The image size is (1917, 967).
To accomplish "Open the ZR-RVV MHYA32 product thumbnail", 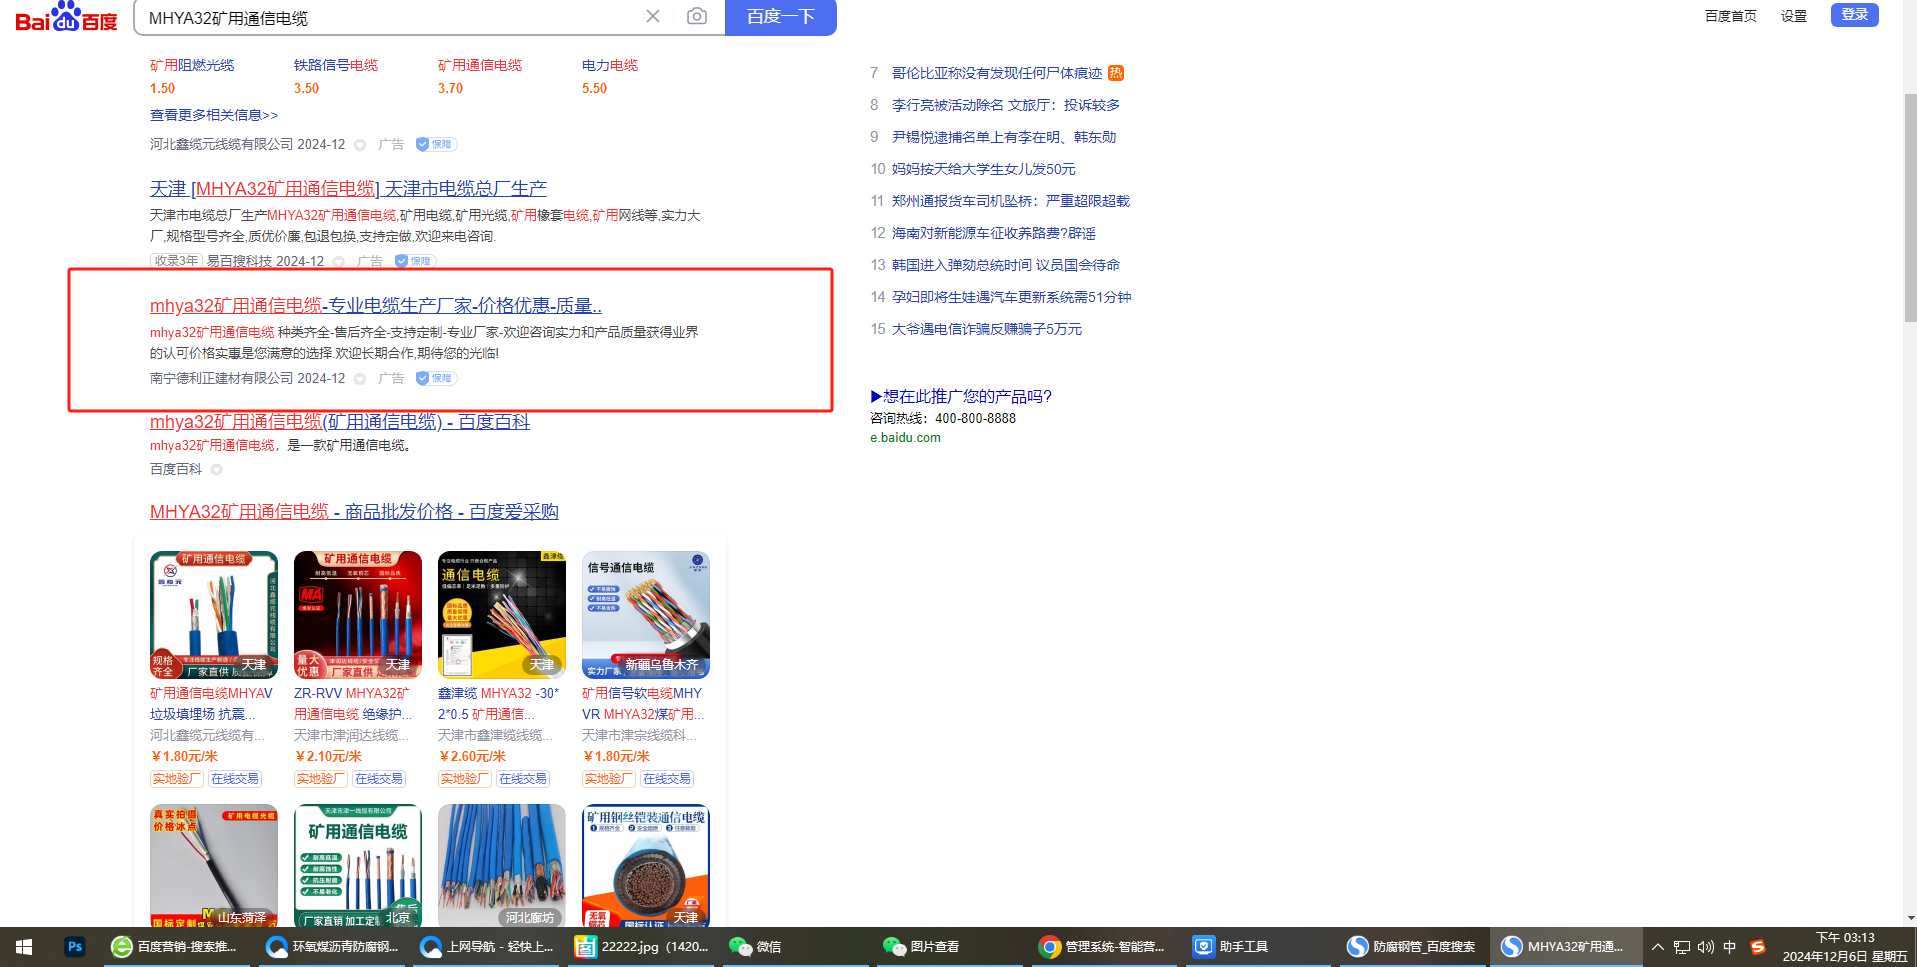I will click(358, 615).
